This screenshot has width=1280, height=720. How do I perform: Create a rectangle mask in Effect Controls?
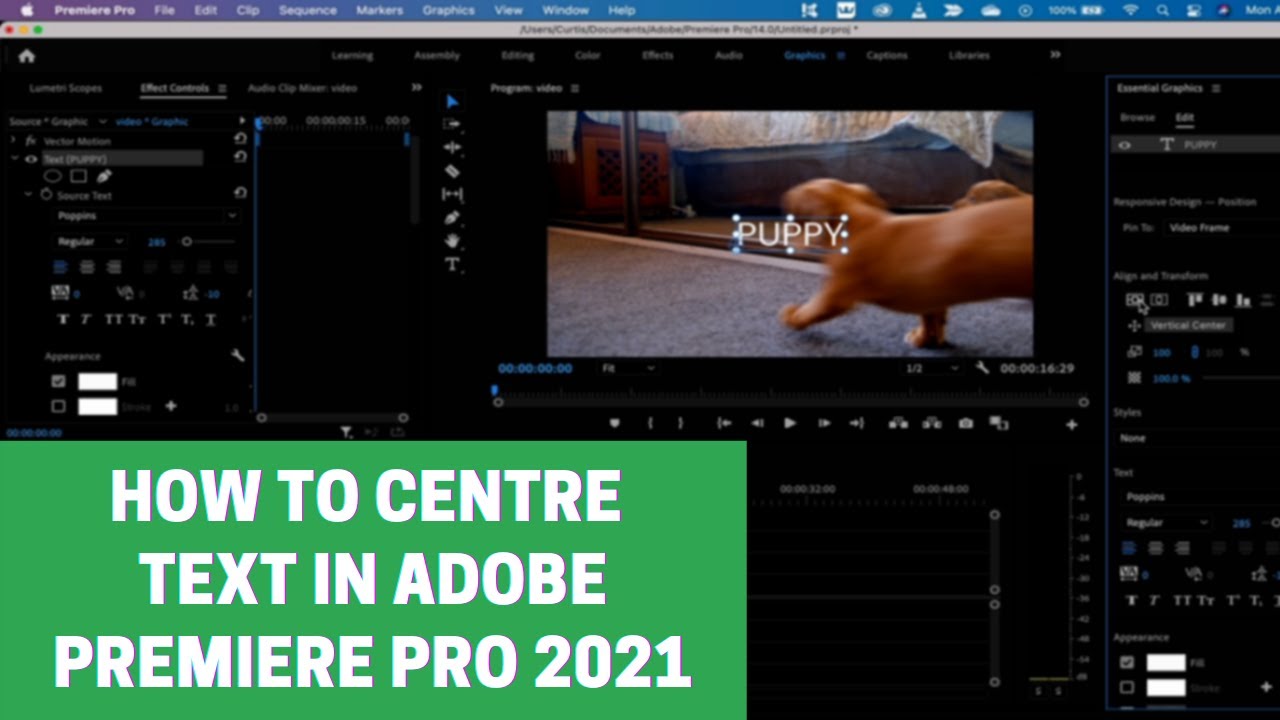pyautogui.click(x=78, y=177)
